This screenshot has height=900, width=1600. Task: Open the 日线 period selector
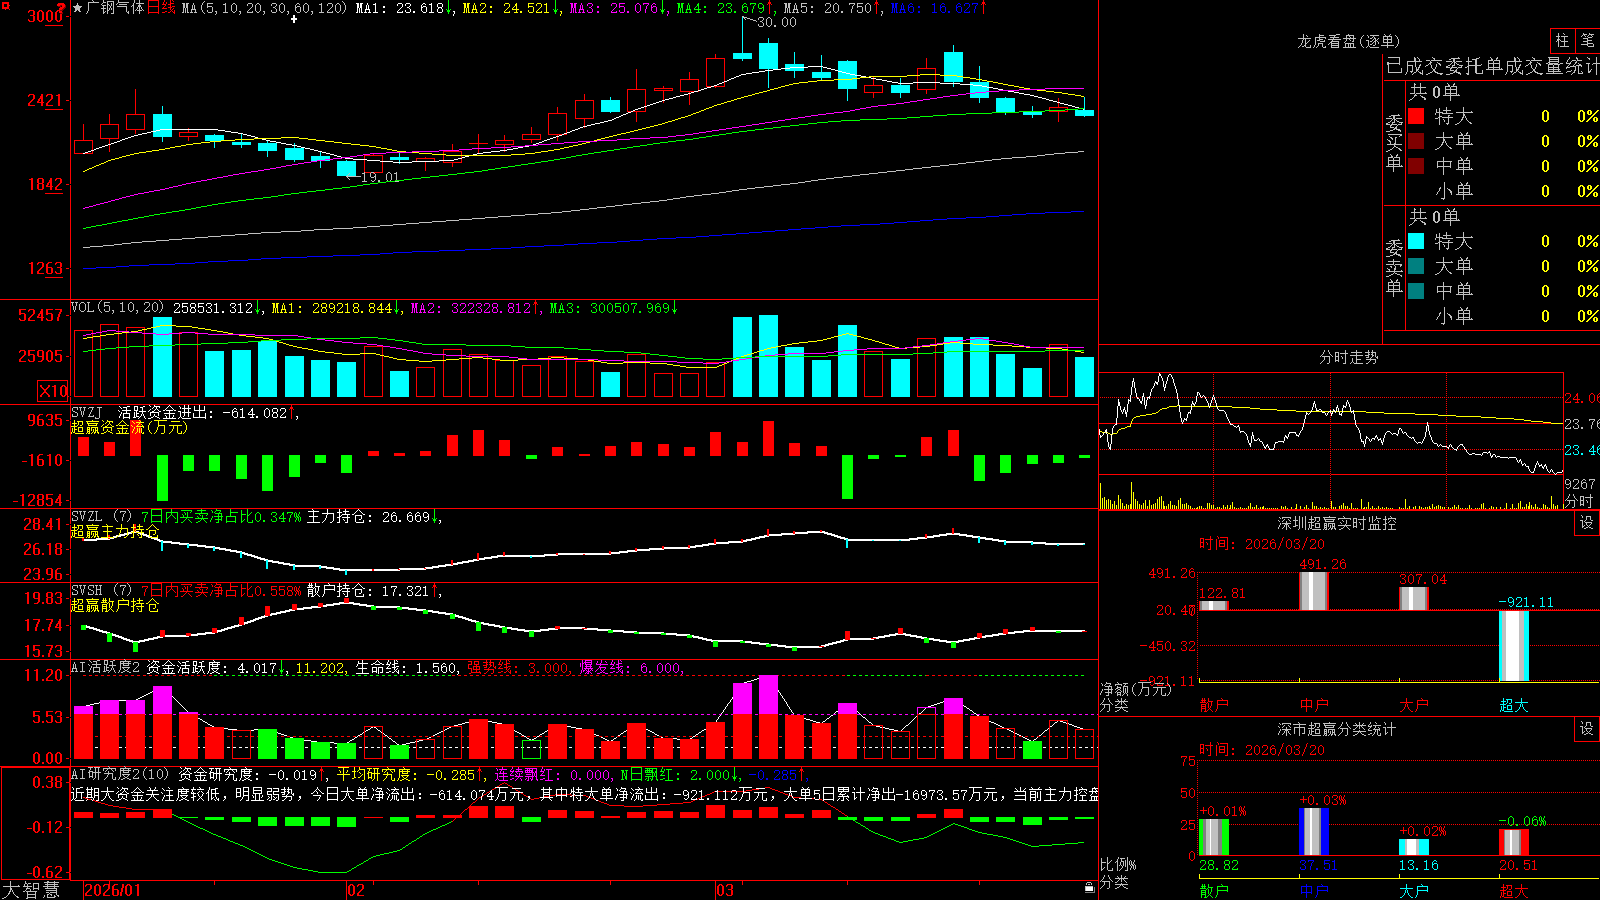click(161, 8)
